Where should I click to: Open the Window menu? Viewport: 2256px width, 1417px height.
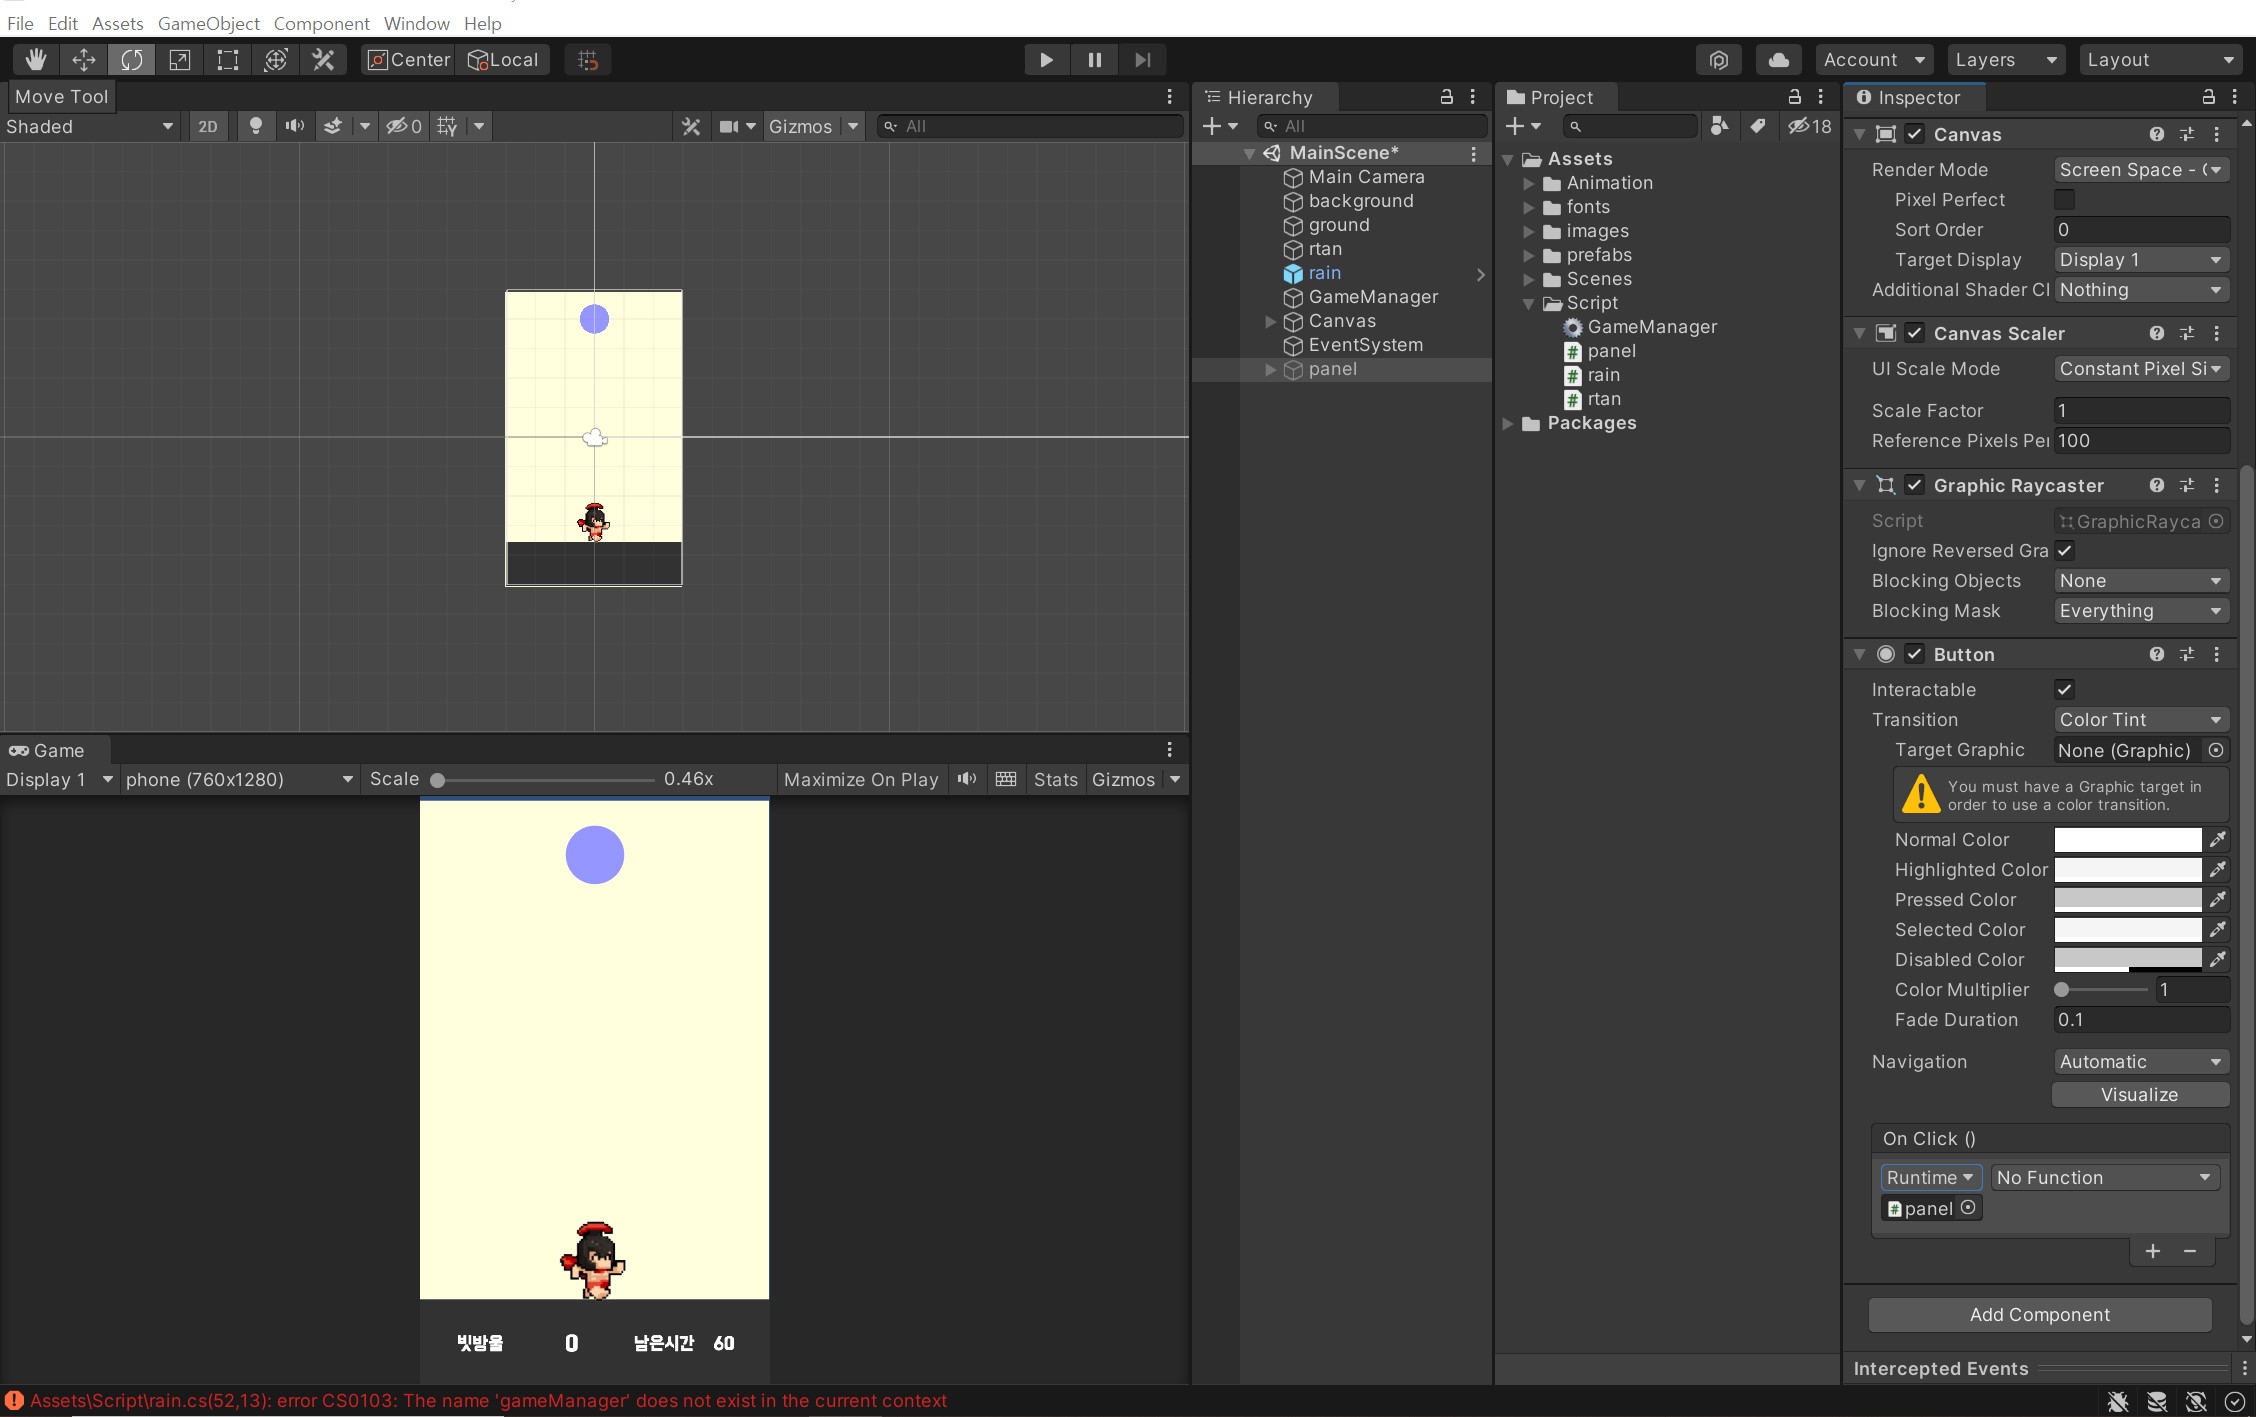[x=416, y=23]
